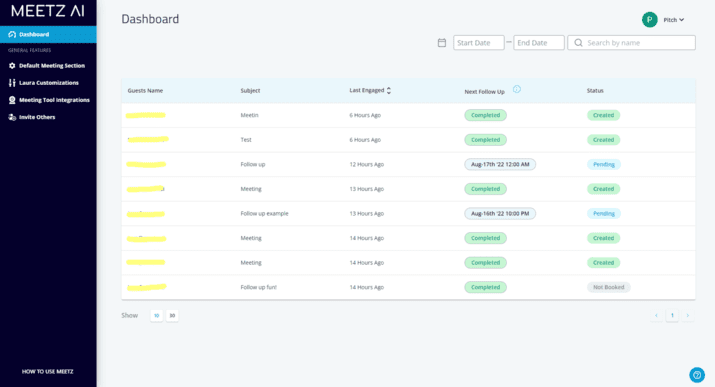The height and width of the screenshot is (387, 715).
Task: Click the Status column header
Action: pyautogui.click(x=595, y=91)
